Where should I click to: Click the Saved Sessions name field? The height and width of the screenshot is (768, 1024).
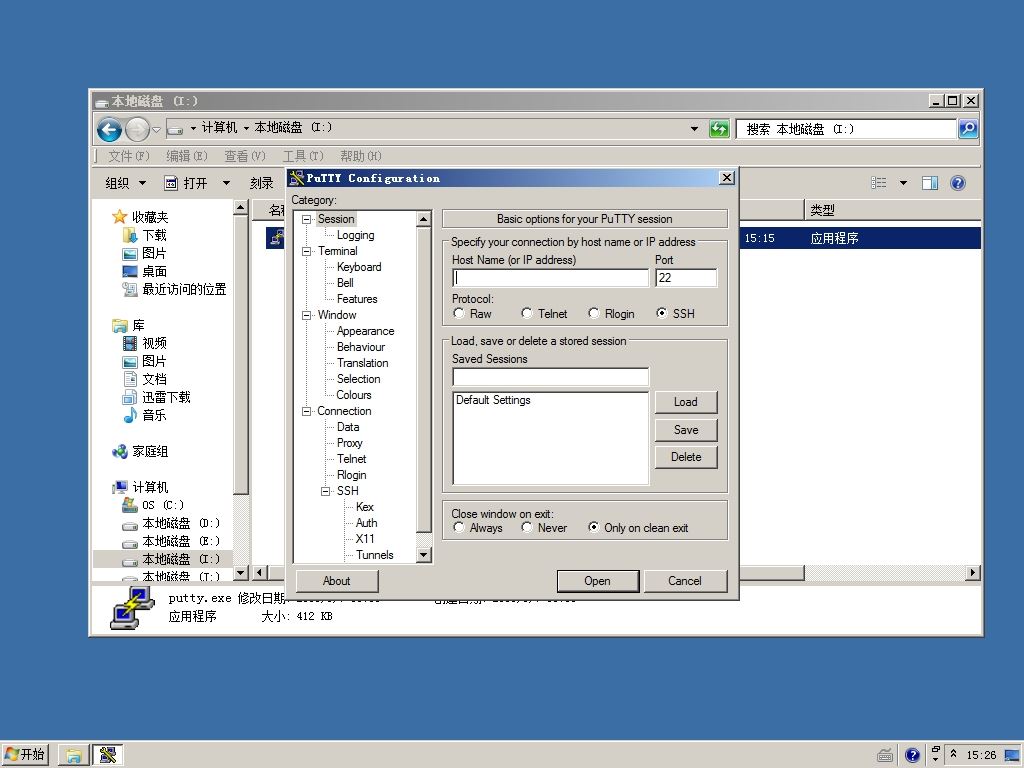click(x=551, y=377)
